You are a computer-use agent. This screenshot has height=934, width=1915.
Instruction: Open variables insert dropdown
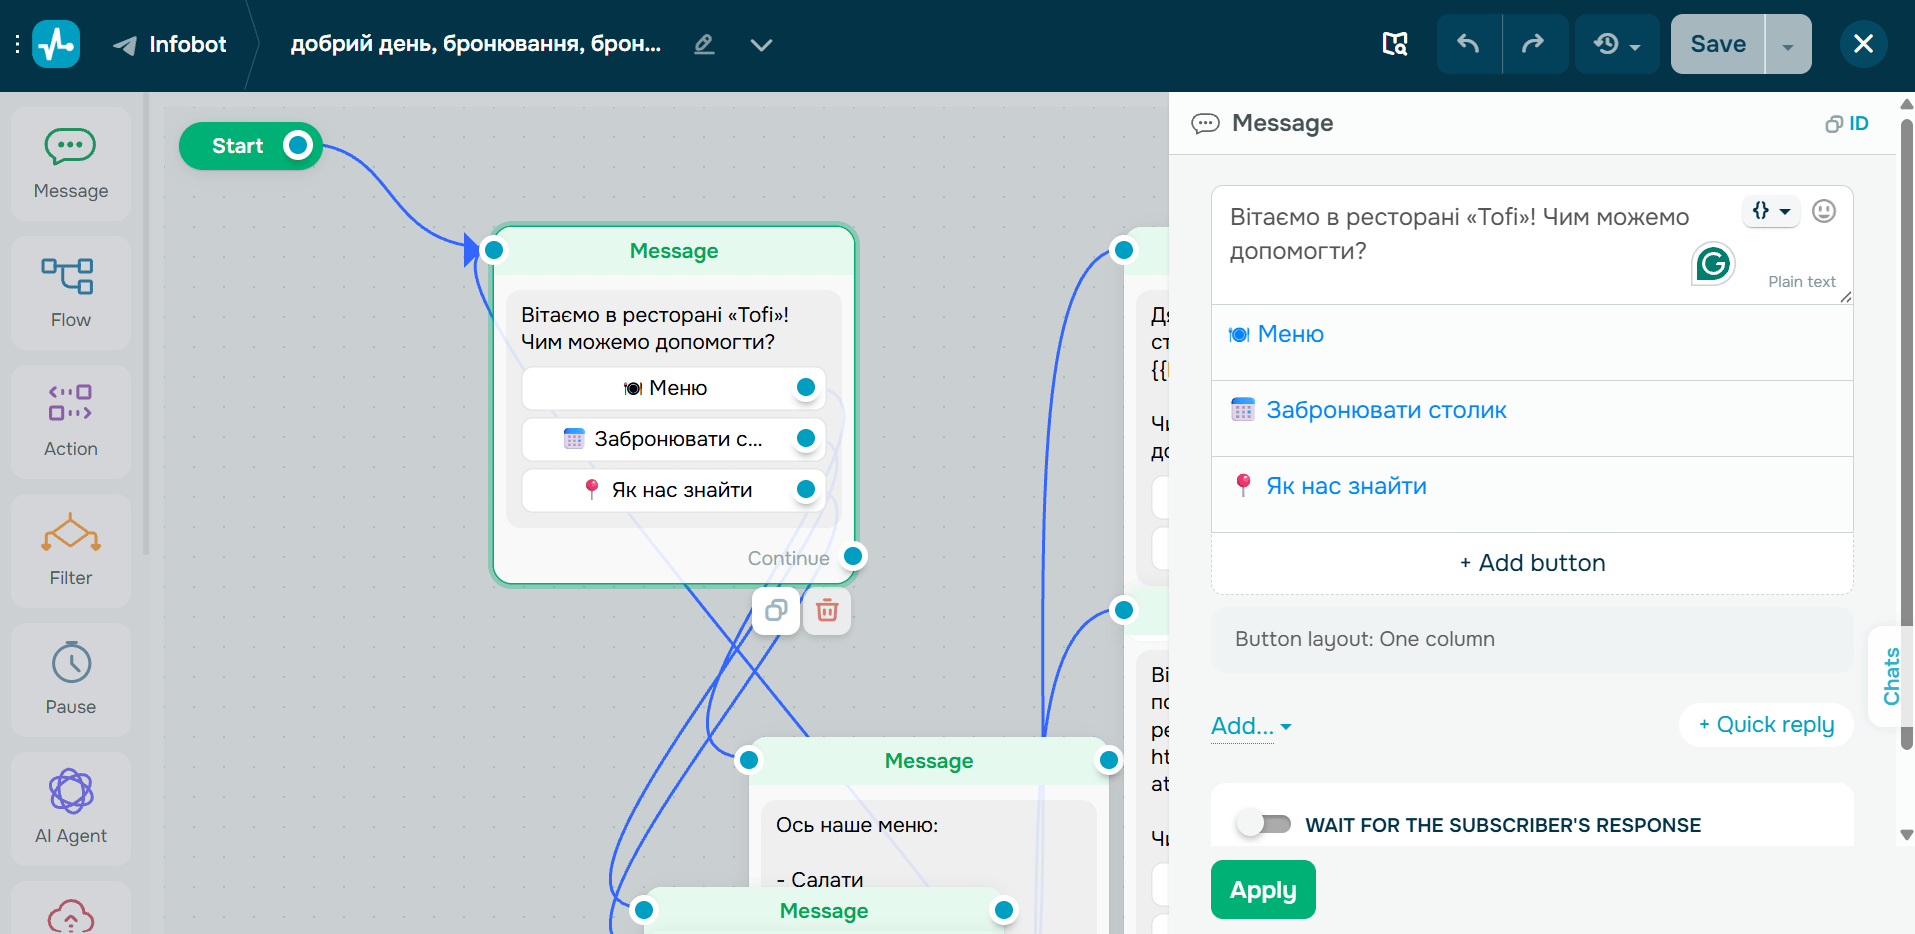(1771, 211)
